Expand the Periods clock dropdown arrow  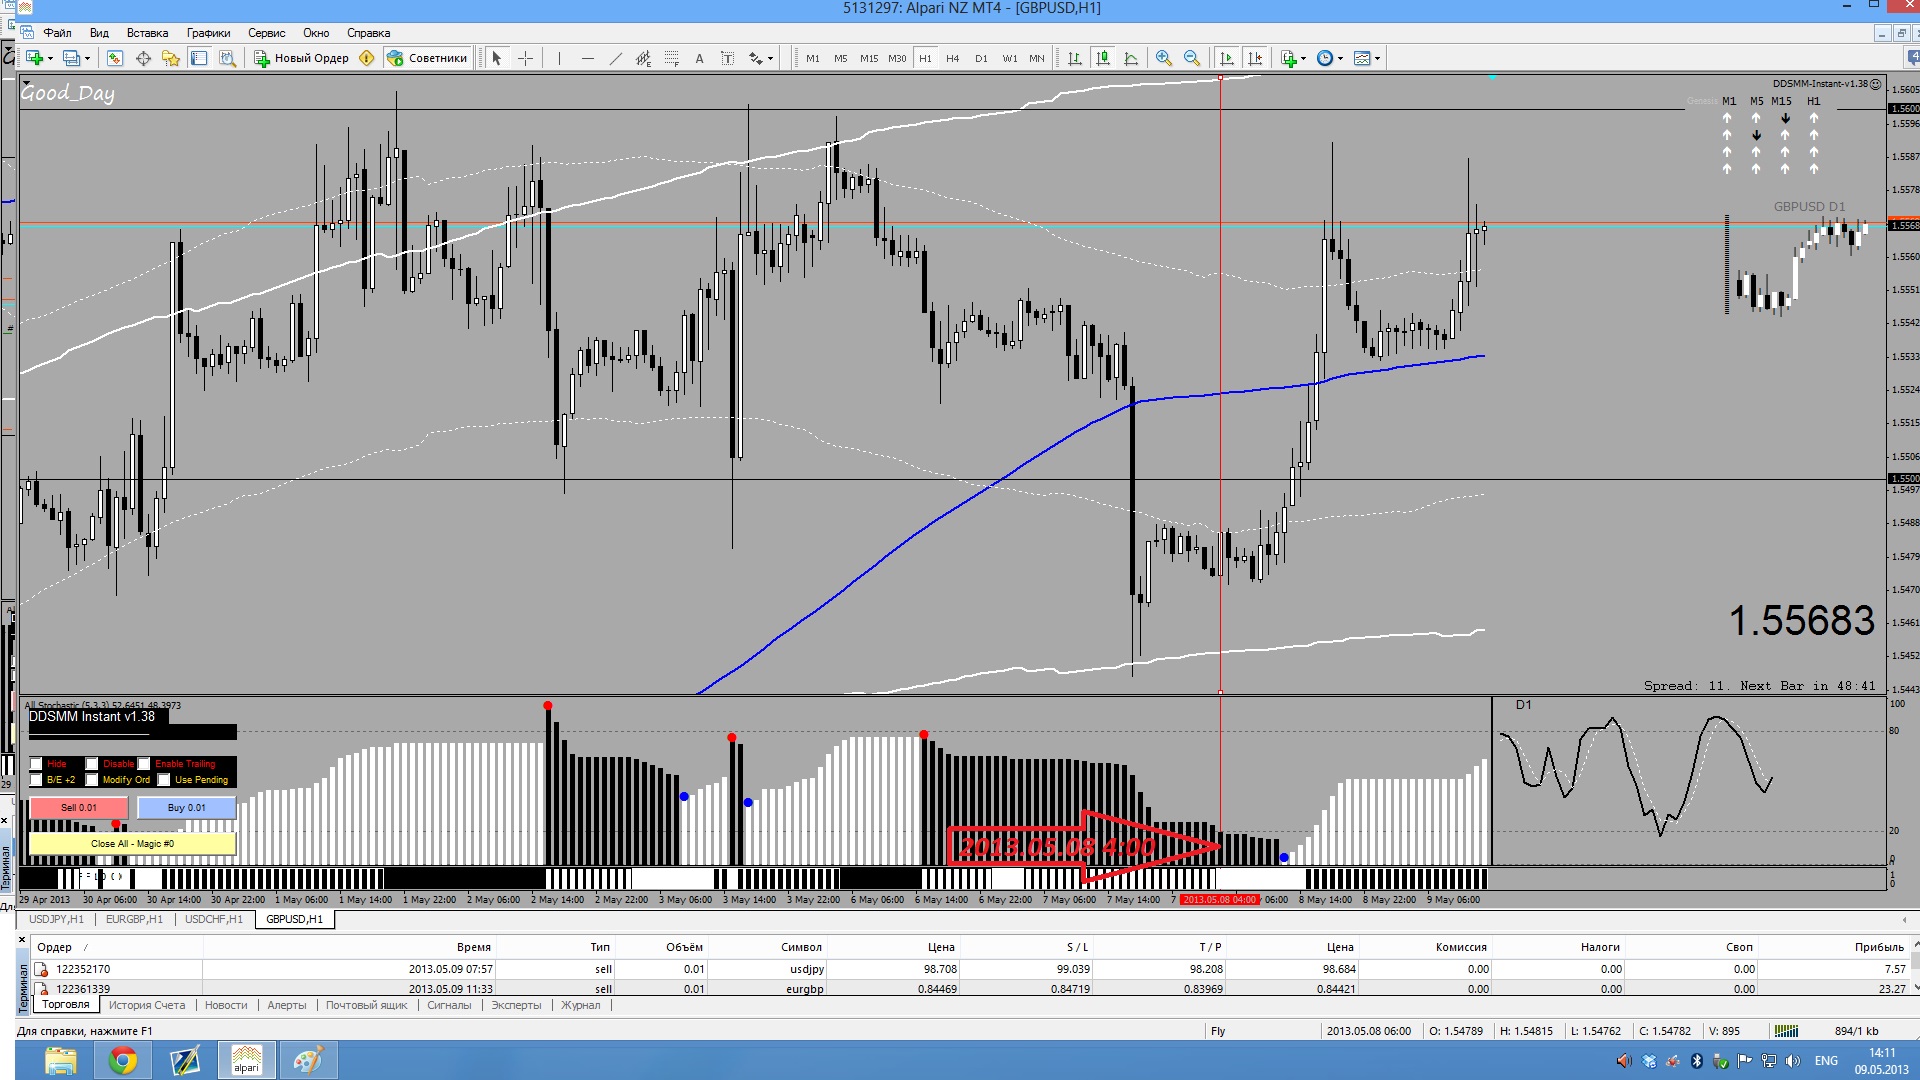pos(1340,59)
